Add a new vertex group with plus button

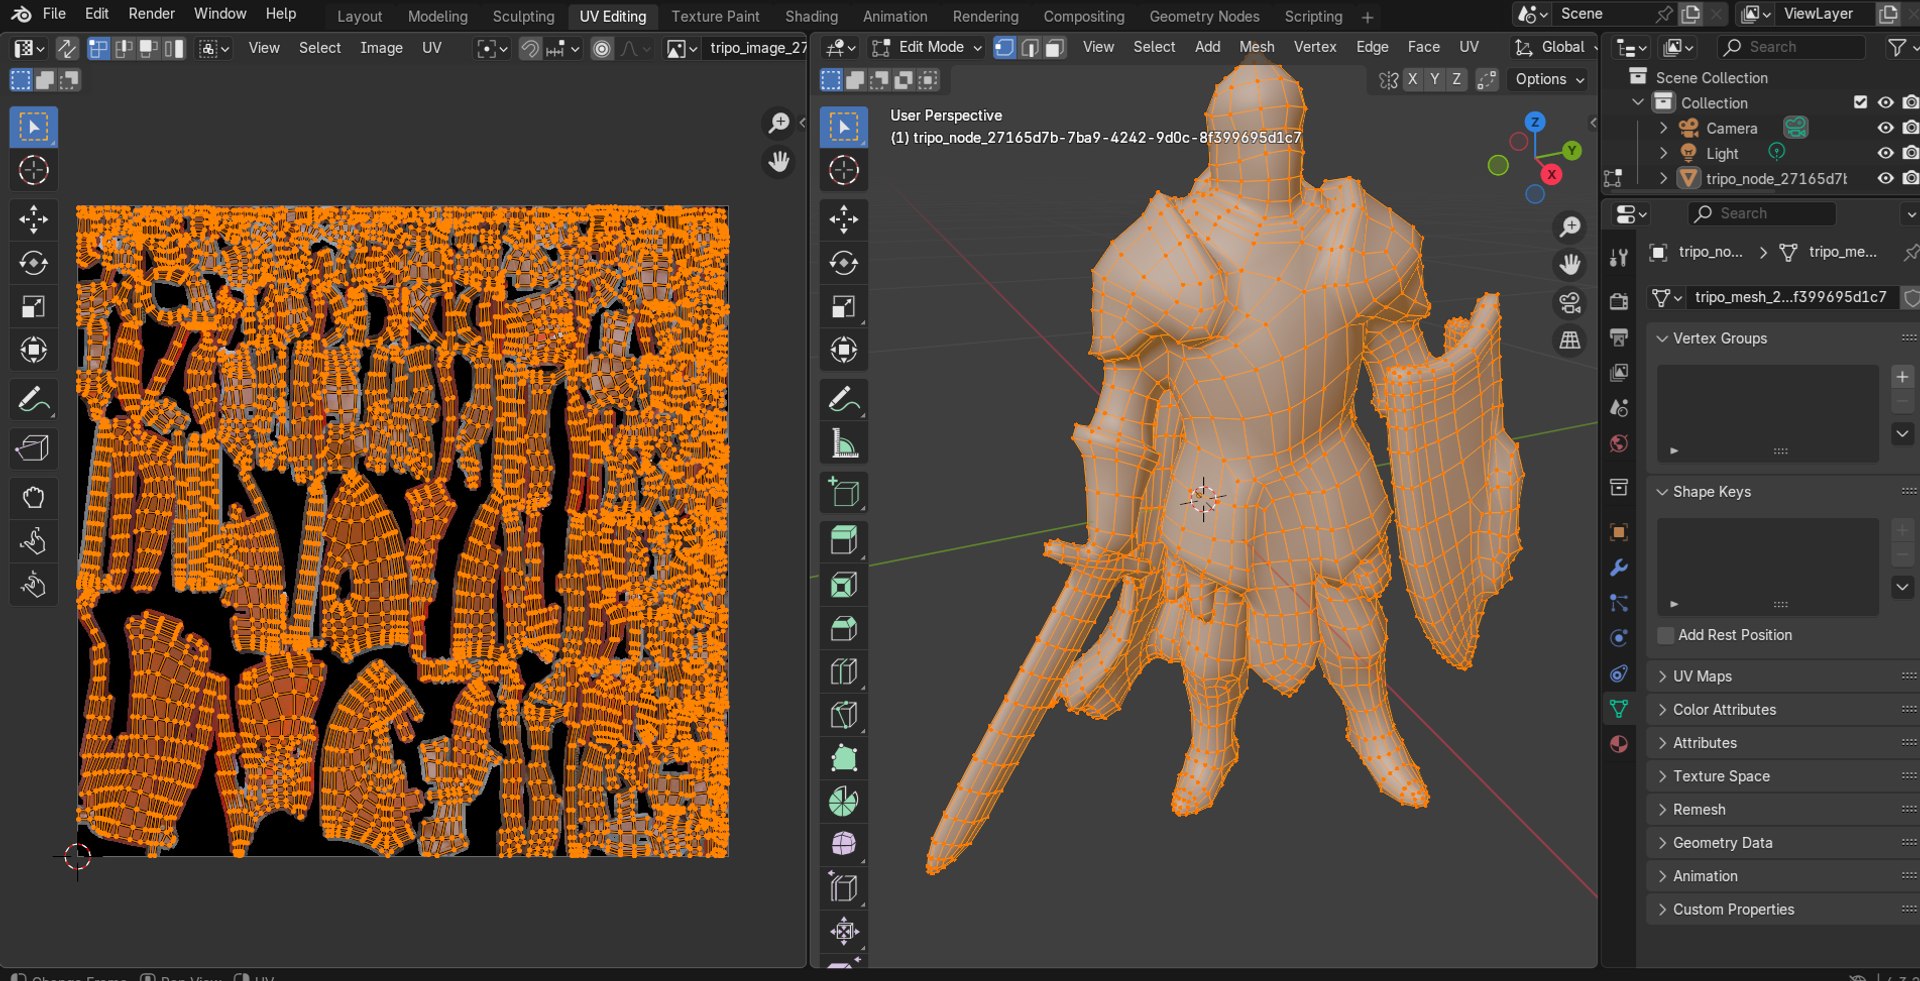click(1902, 377)
